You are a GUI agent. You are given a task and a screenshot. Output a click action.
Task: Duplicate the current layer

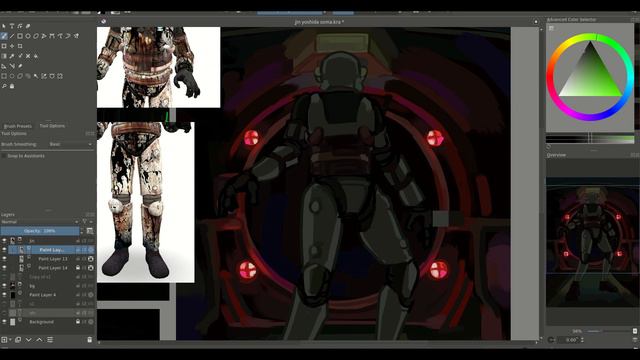[x=18, y=340]
